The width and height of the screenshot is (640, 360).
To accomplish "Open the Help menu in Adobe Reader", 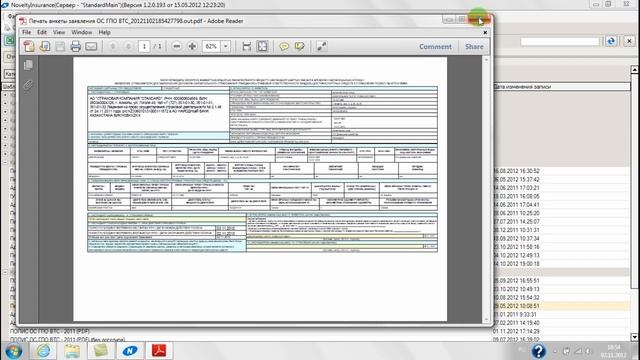I will click(x=104, y=32).
